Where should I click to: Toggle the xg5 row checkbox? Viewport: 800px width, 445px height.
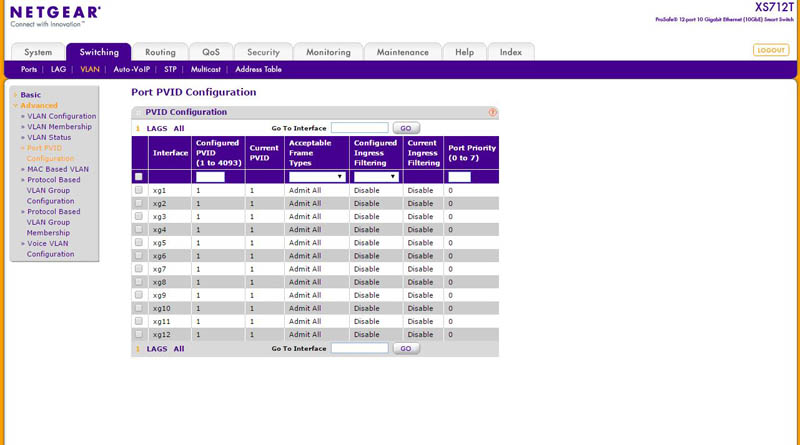(x=139, y=243)
